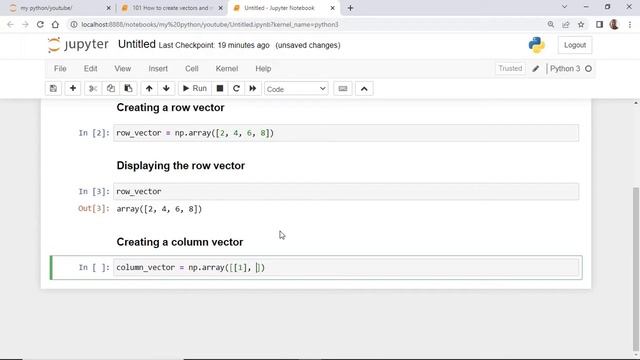640x360 pixels.
Task: Click the Last Checkpoint text
Action: [x=214, y=45]
